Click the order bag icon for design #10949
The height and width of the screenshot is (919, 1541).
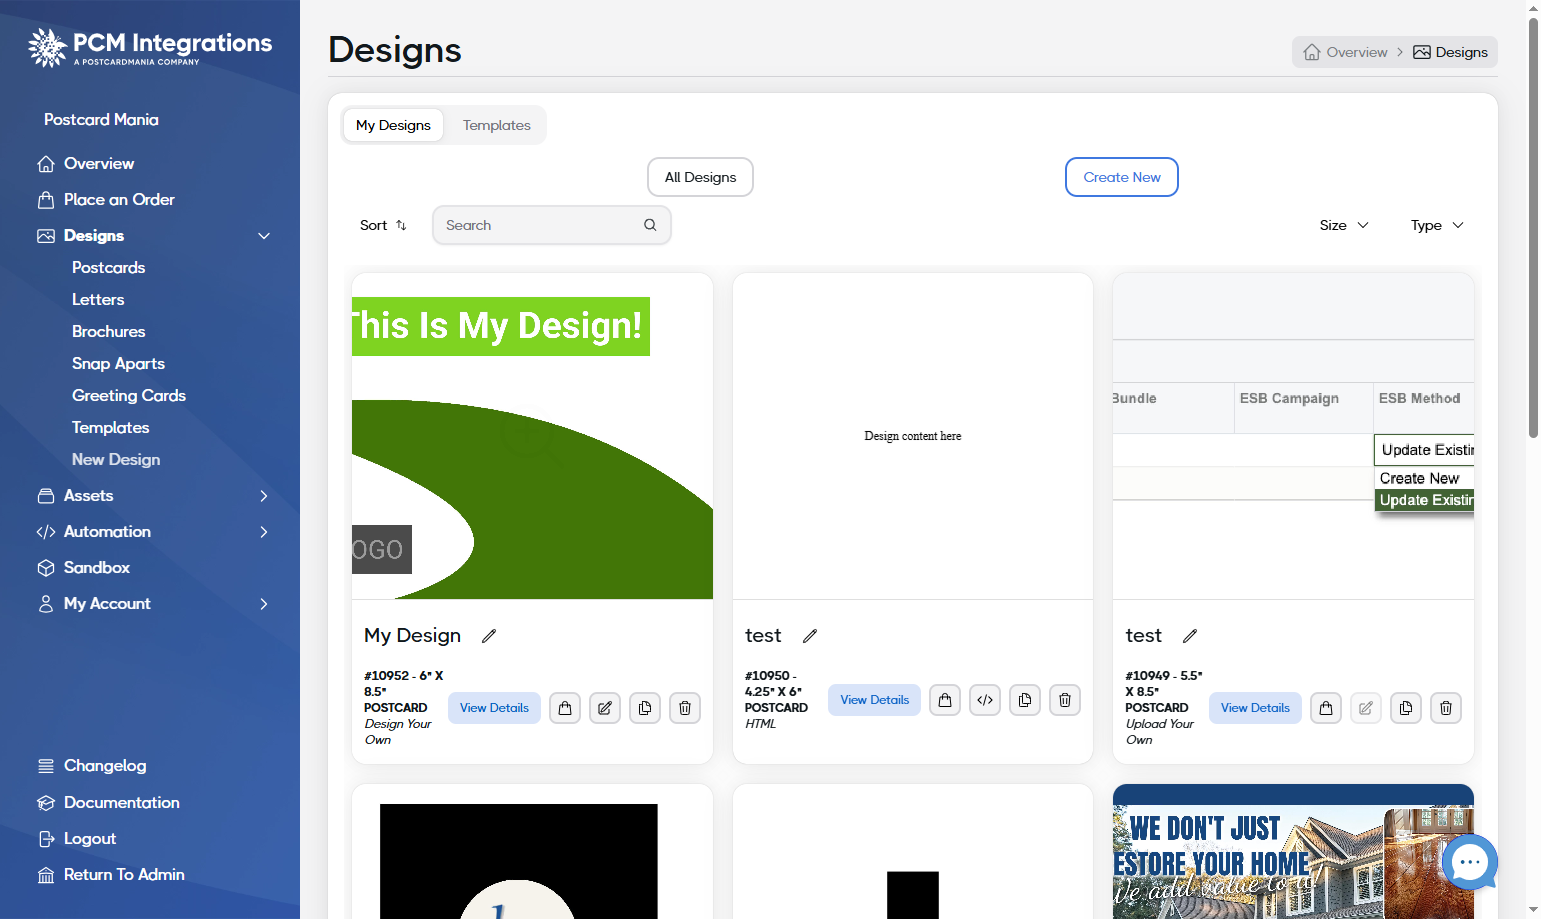[x=1326, y=708]
